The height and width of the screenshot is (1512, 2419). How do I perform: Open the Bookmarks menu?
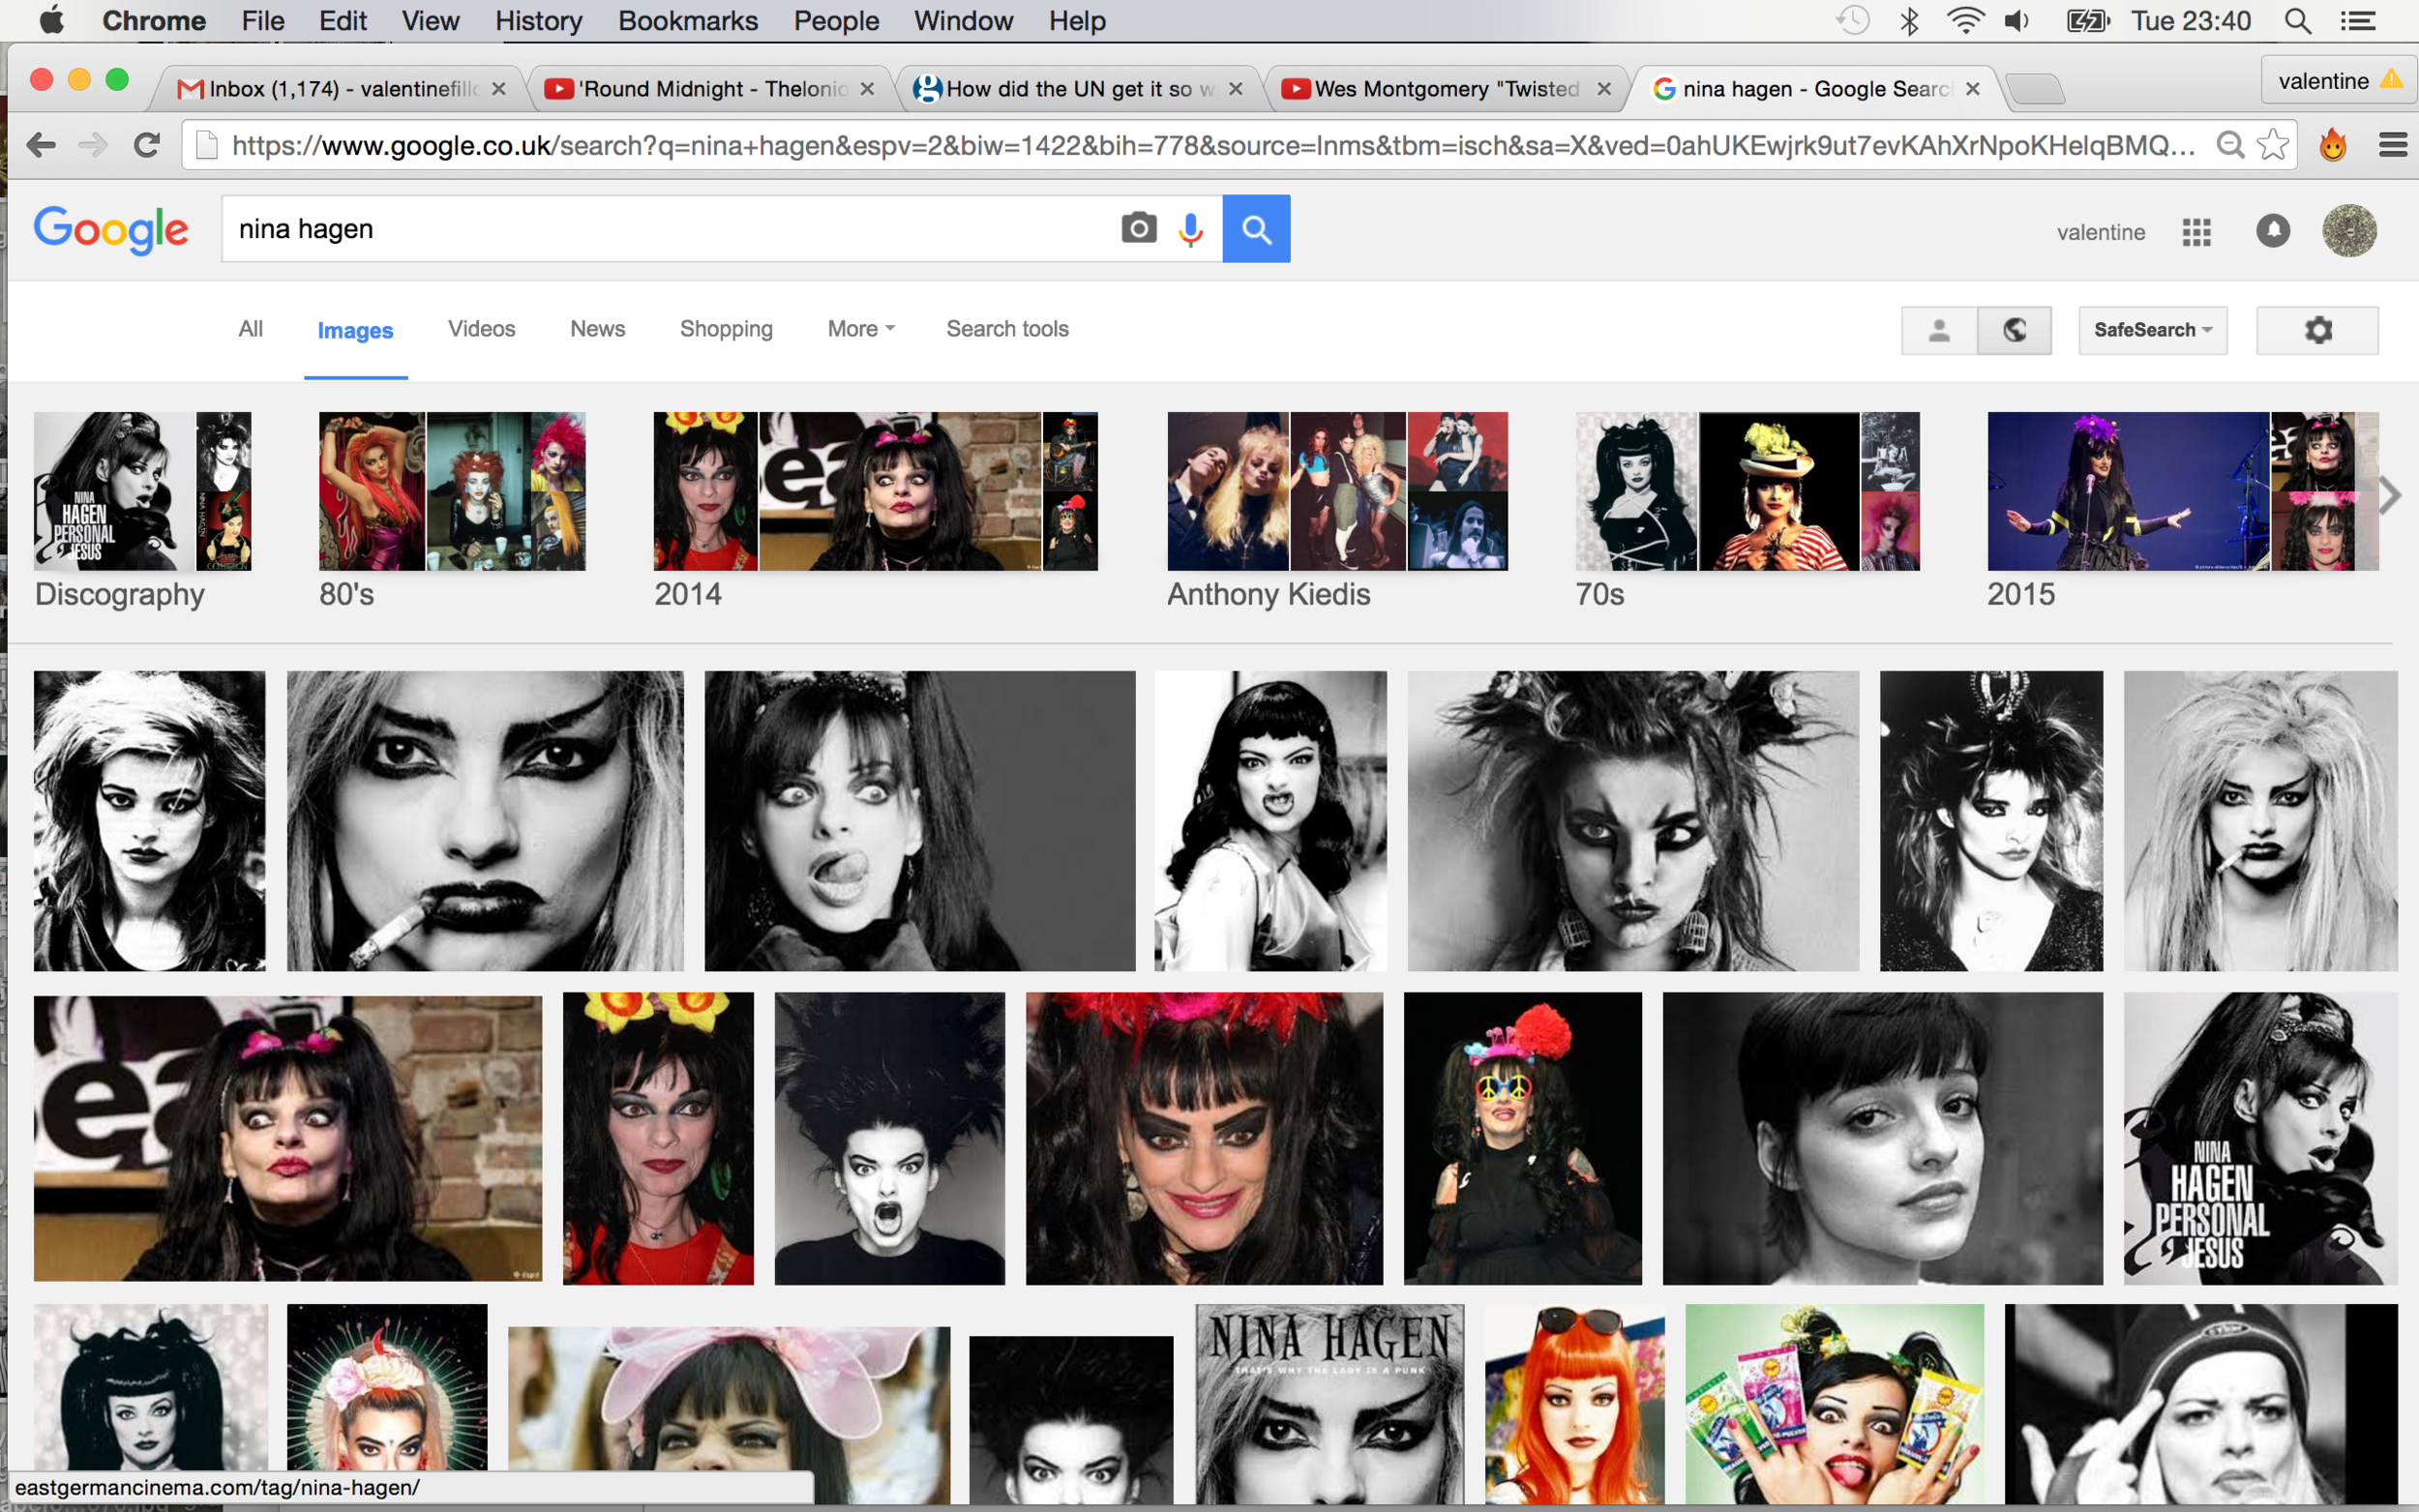[x=688, y=20]
